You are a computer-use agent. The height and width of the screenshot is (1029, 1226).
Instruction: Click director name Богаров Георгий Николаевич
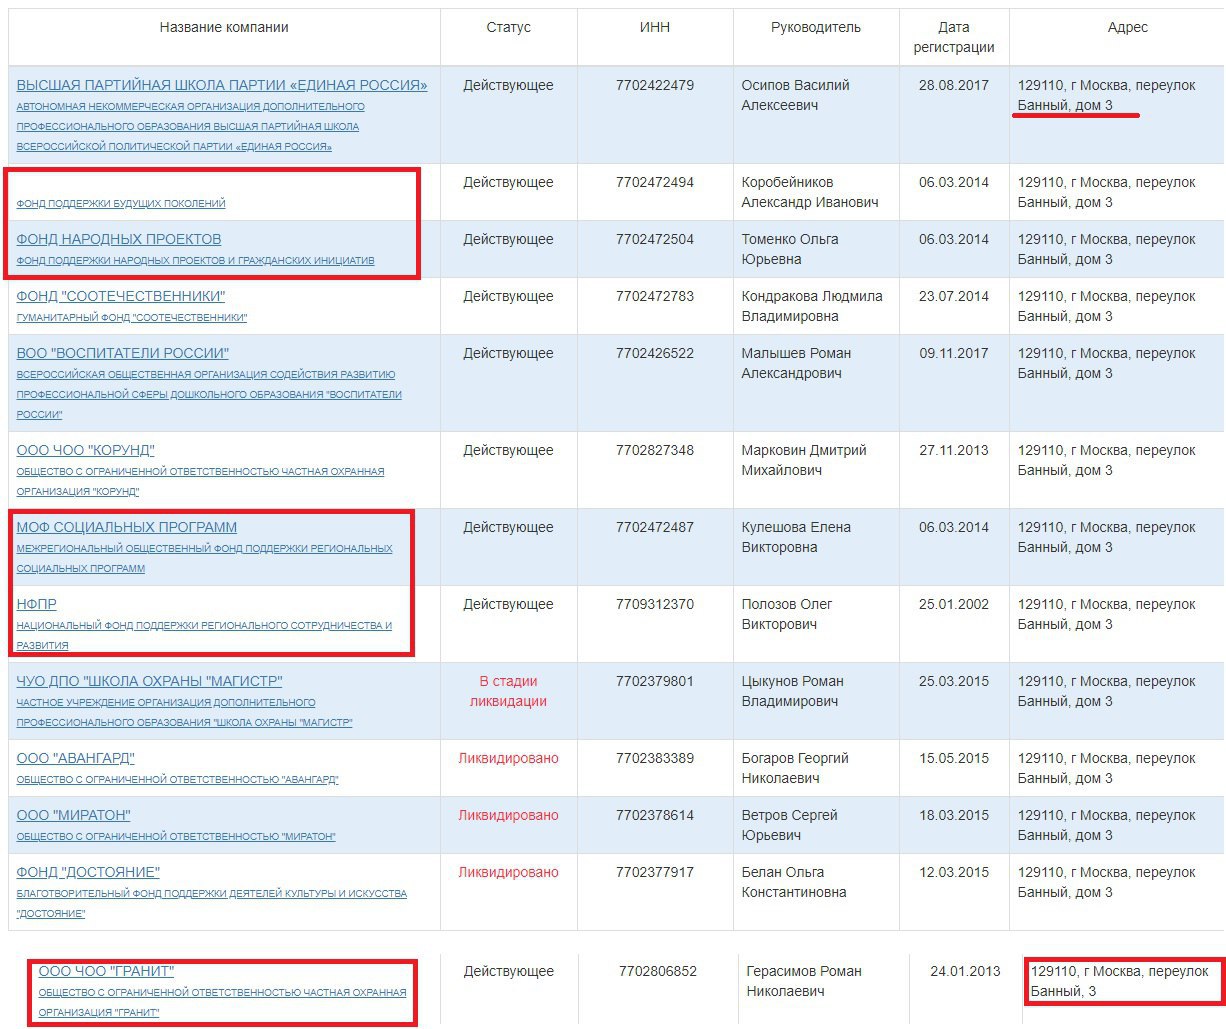(x=795, y=768)
